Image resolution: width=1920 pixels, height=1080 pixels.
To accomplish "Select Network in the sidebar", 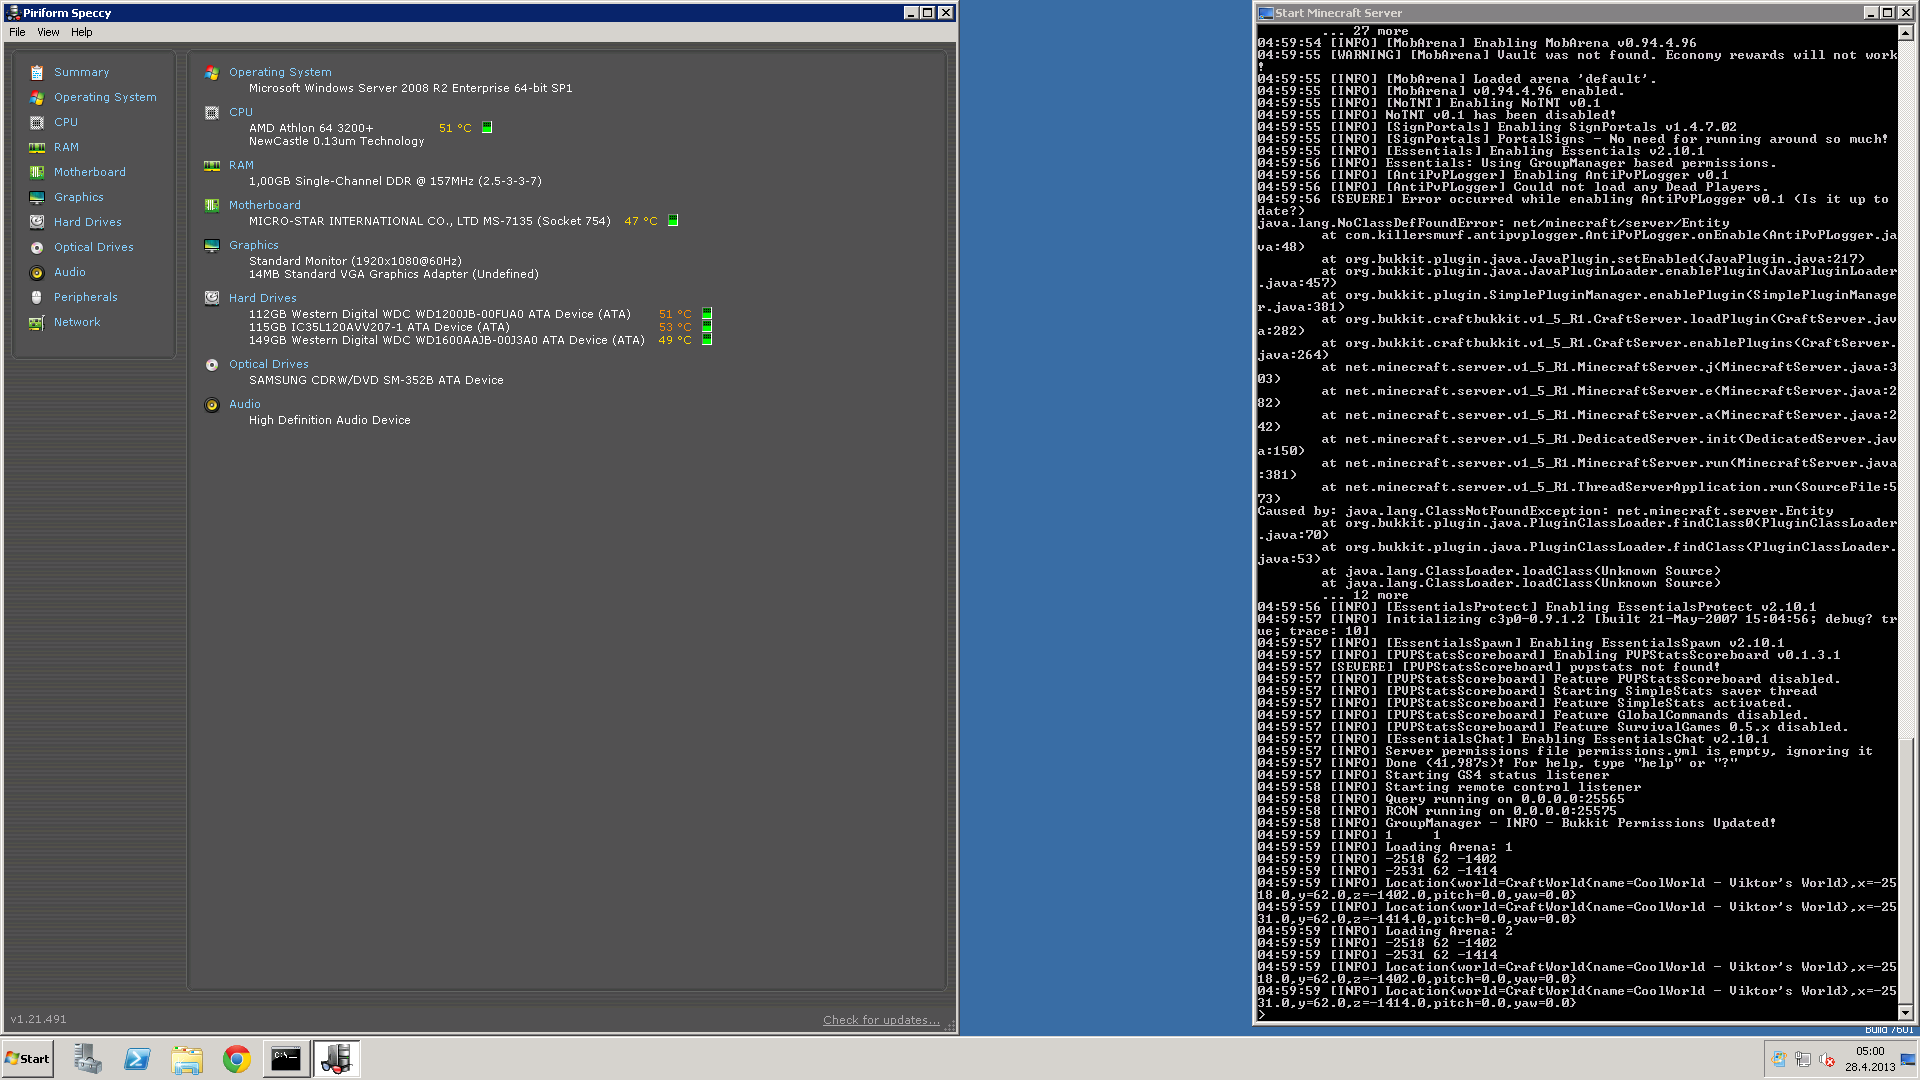I will click(x=77, y=322).
